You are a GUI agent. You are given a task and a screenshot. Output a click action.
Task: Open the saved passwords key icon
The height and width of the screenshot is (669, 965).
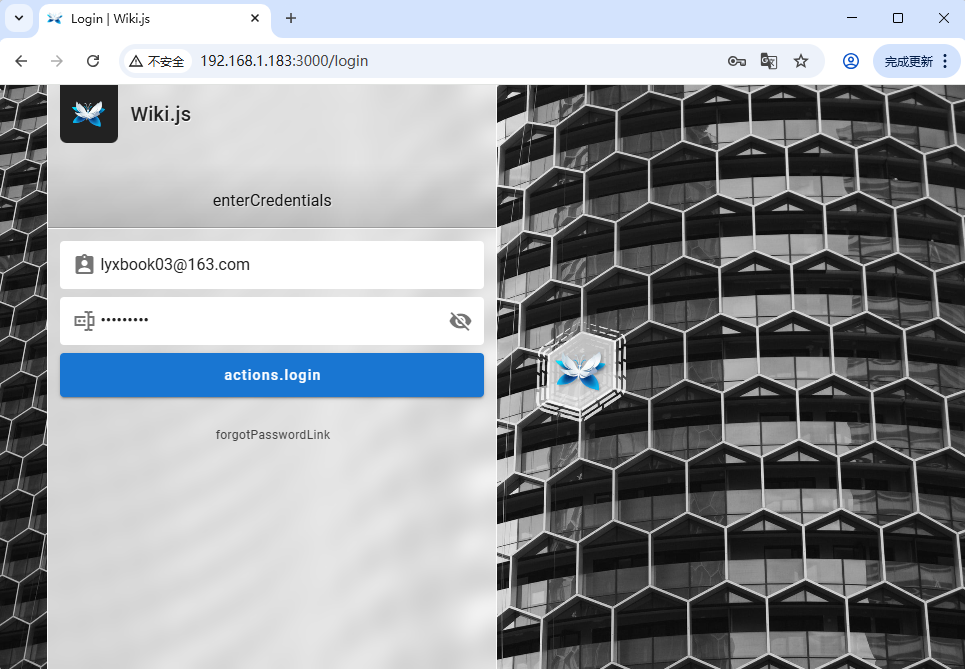[x=737, y=61]
